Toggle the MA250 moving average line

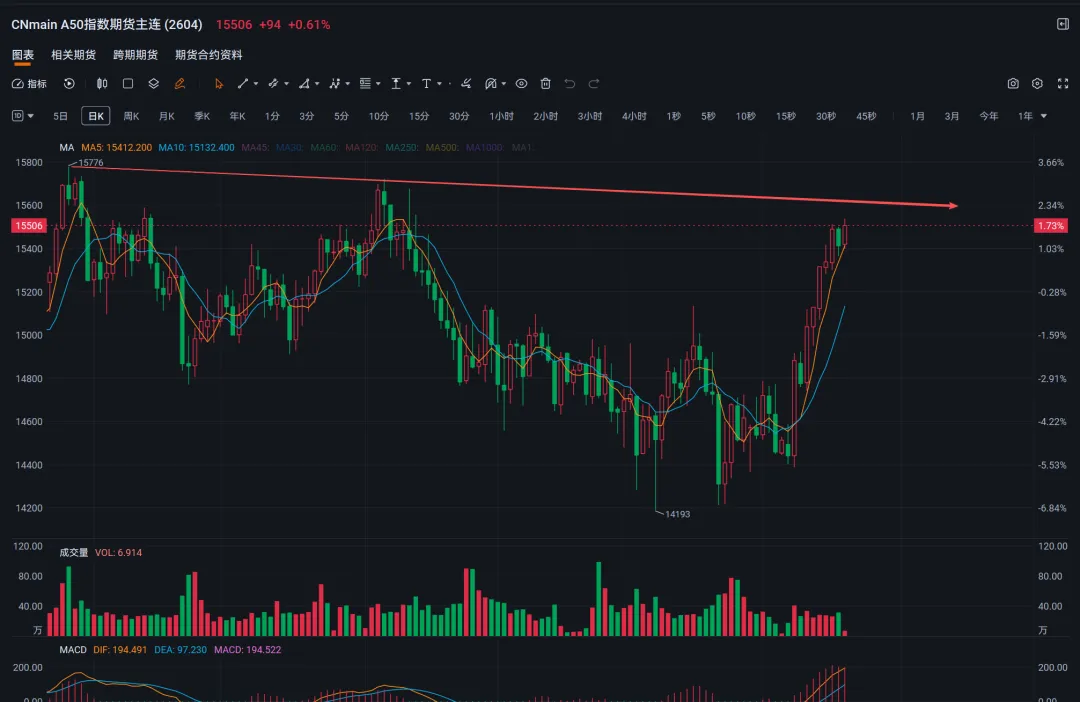pyautogui.click(x=404, y=147)
